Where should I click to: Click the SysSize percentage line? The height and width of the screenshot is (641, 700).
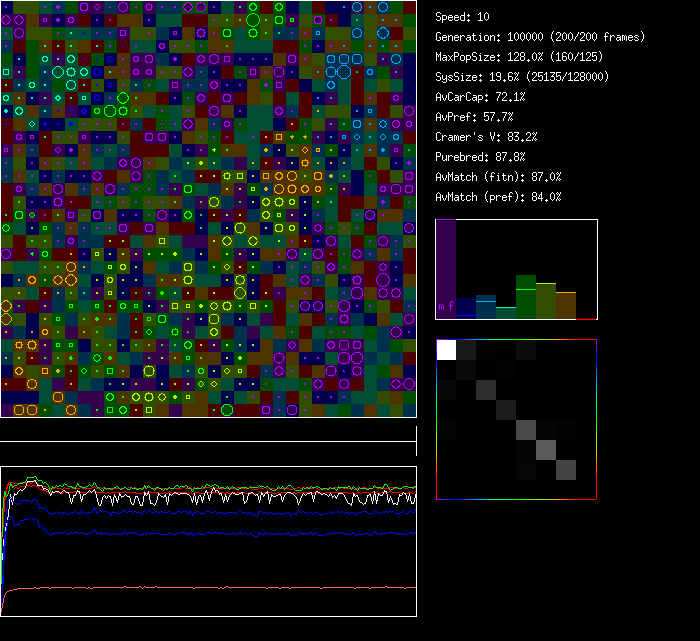pyautogui.click(x=522, y=77)
